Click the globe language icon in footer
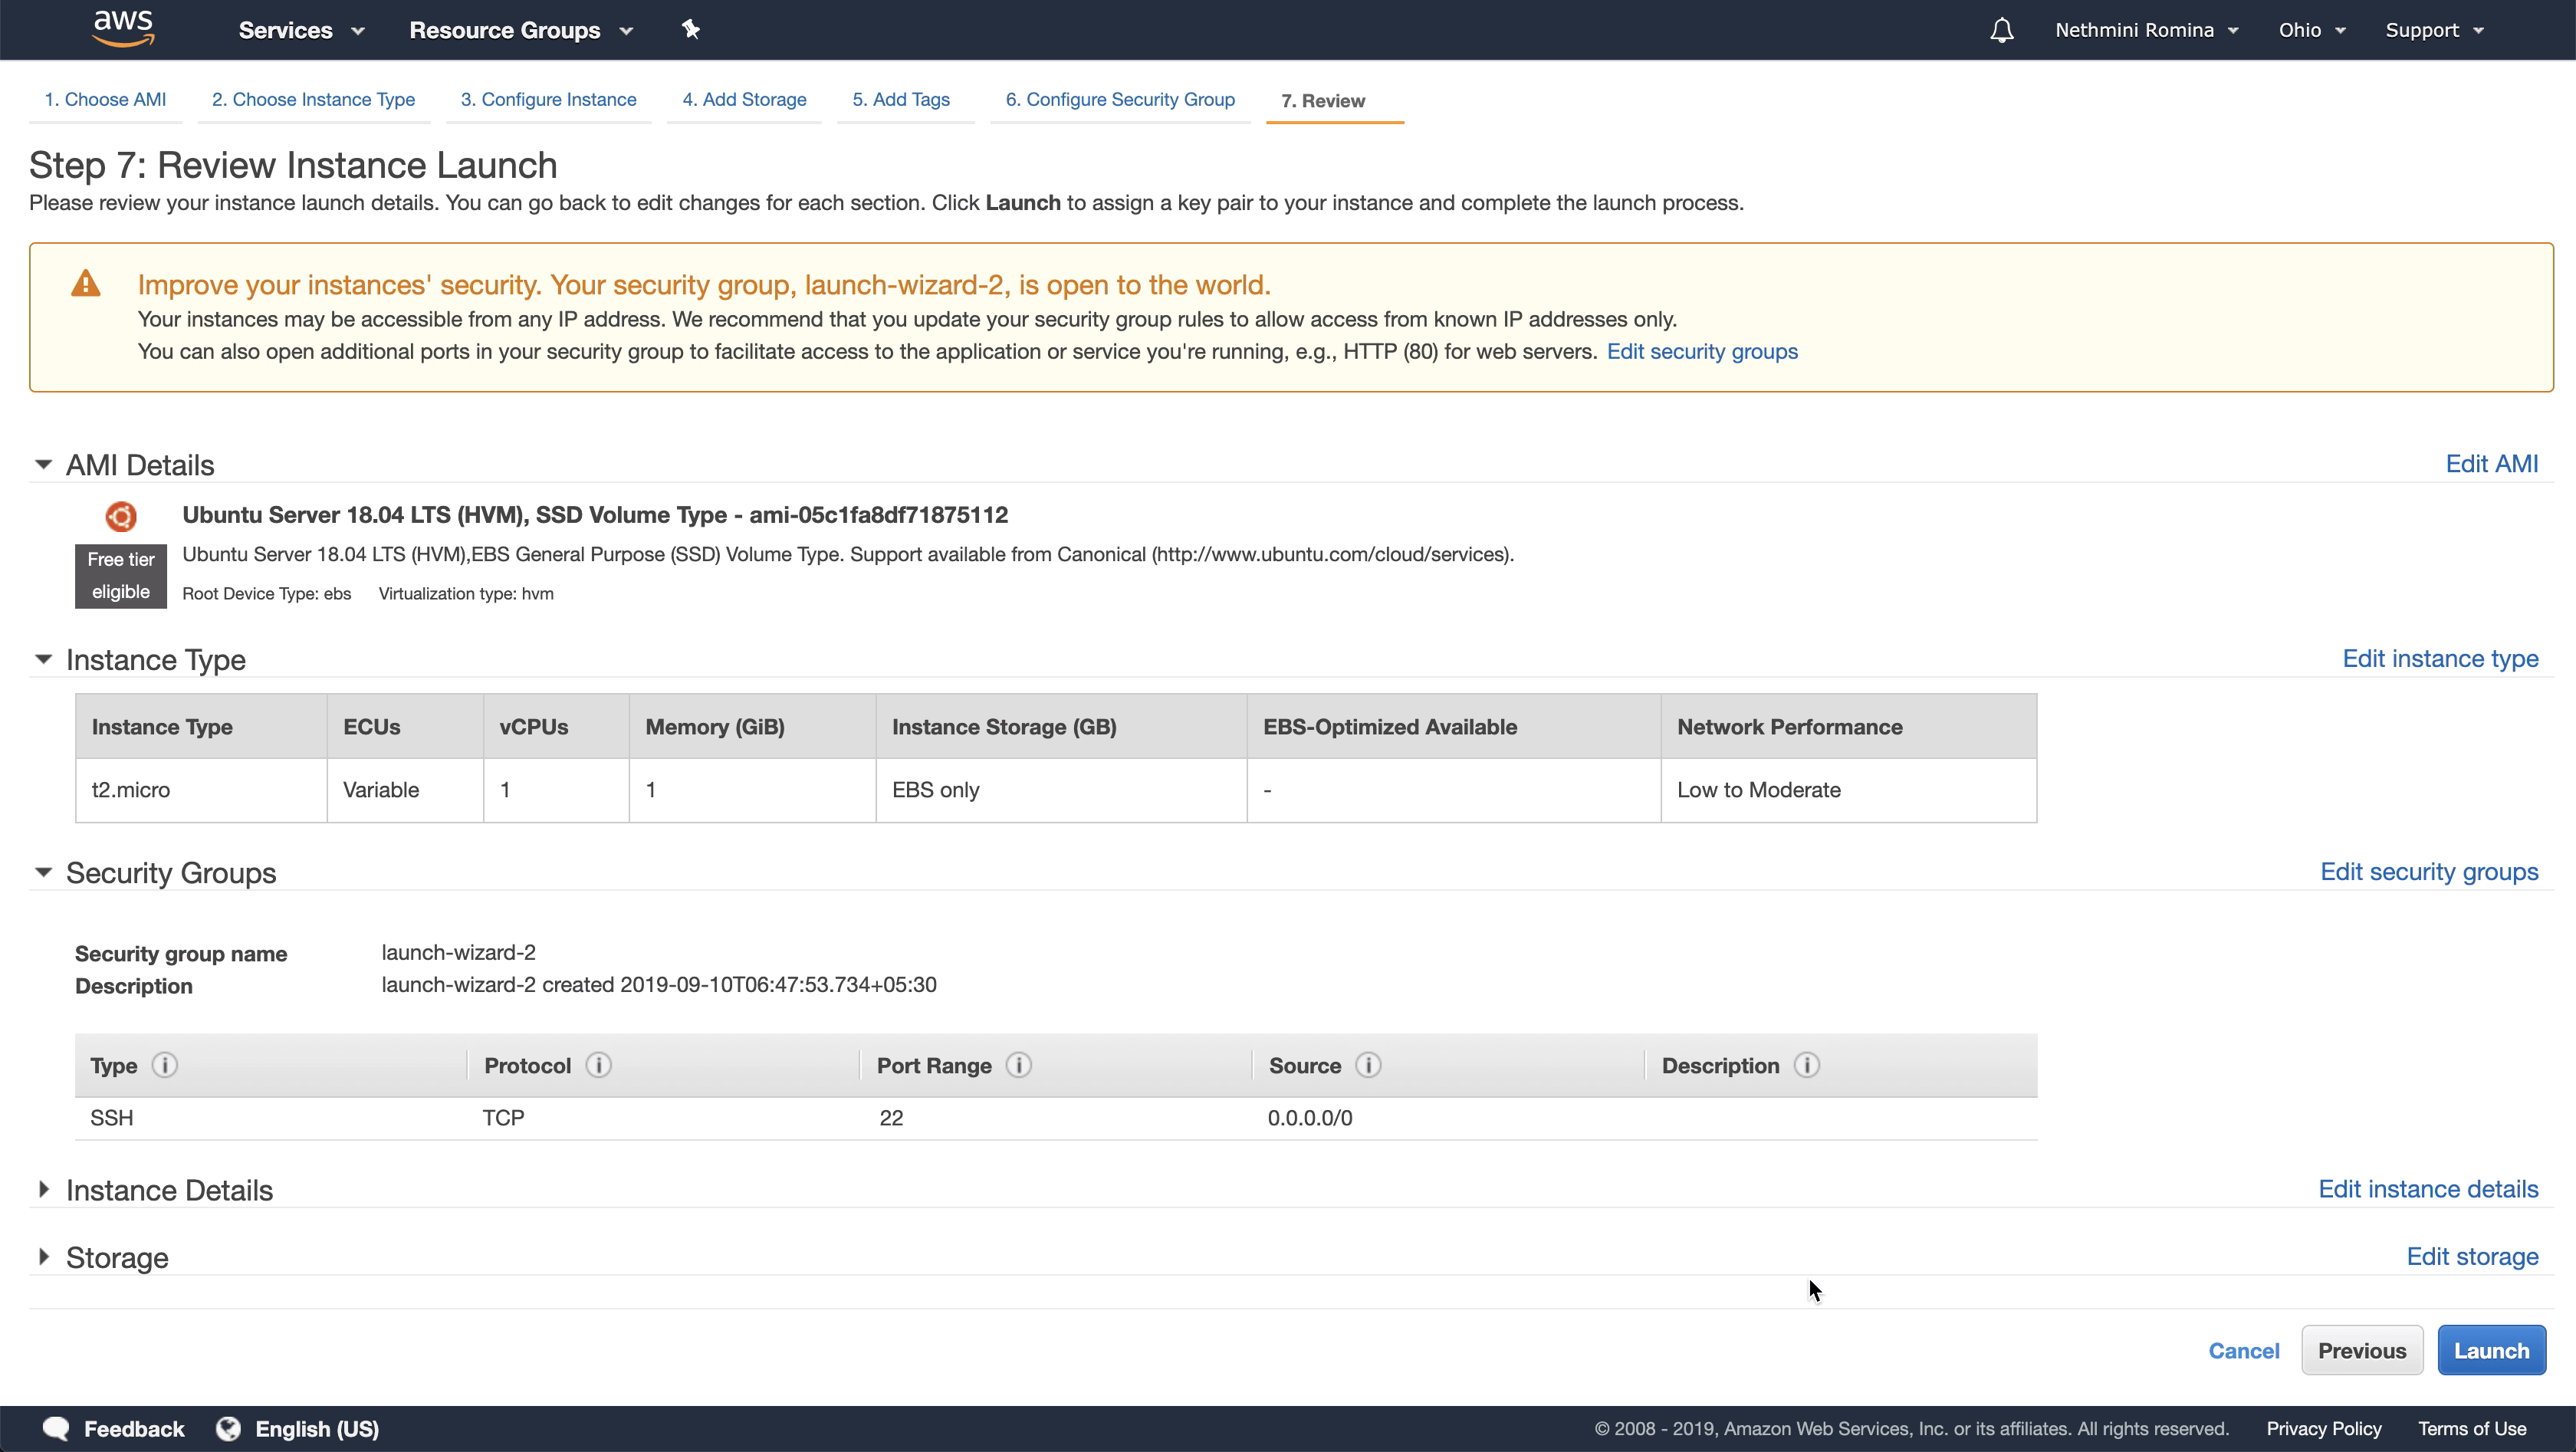This screenshot has width=2576, height=1452. point(228,1429)
